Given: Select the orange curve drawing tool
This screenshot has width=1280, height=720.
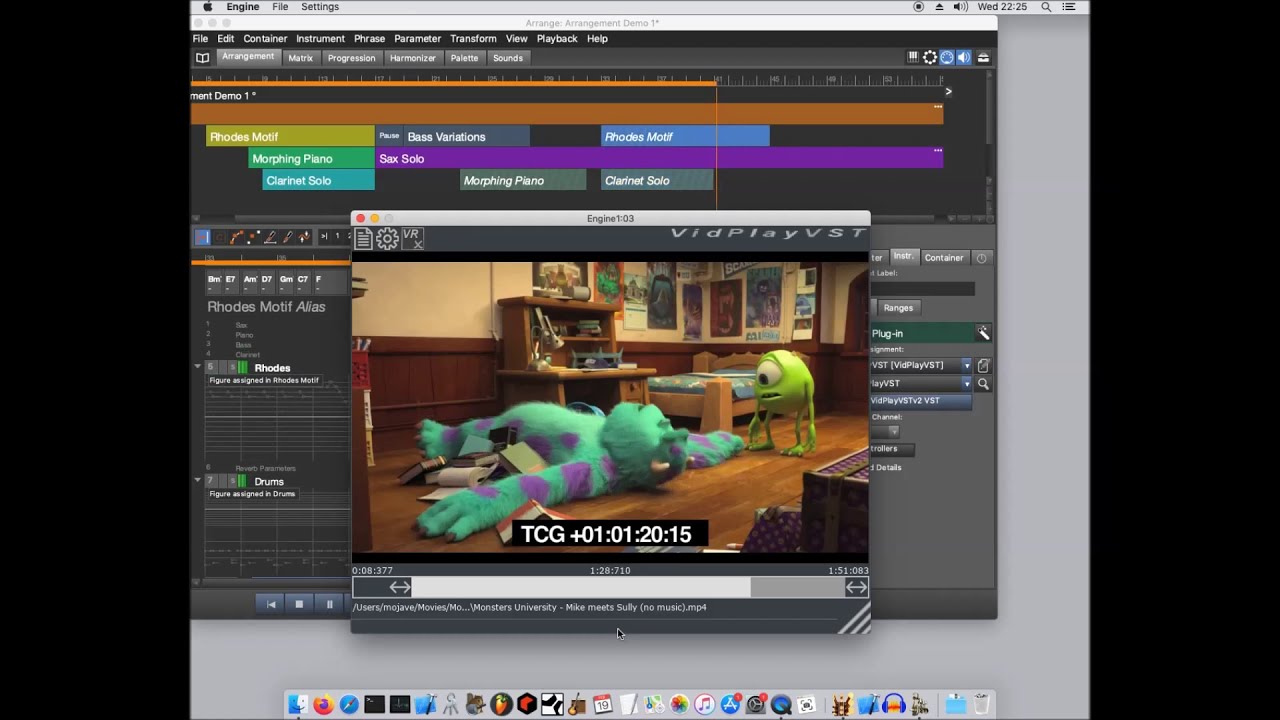Looking at the screenshot, I should (237, 237).
